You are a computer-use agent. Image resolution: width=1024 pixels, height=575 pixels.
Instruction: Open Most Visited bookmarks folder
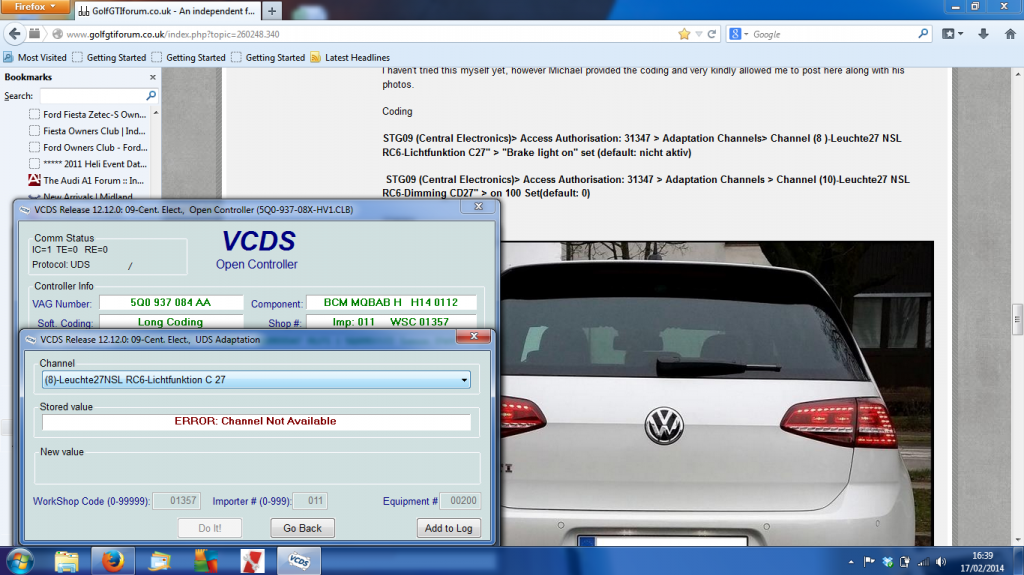(35, 58)
